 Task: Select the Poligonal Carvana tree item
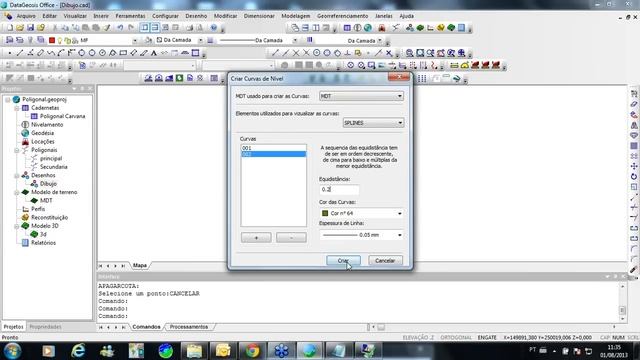click(62, 116)
